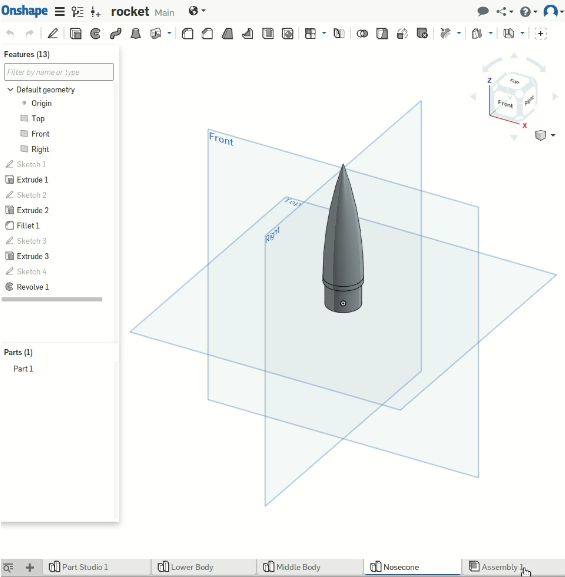Open the user account dropdown

click(x=553, y=11)
